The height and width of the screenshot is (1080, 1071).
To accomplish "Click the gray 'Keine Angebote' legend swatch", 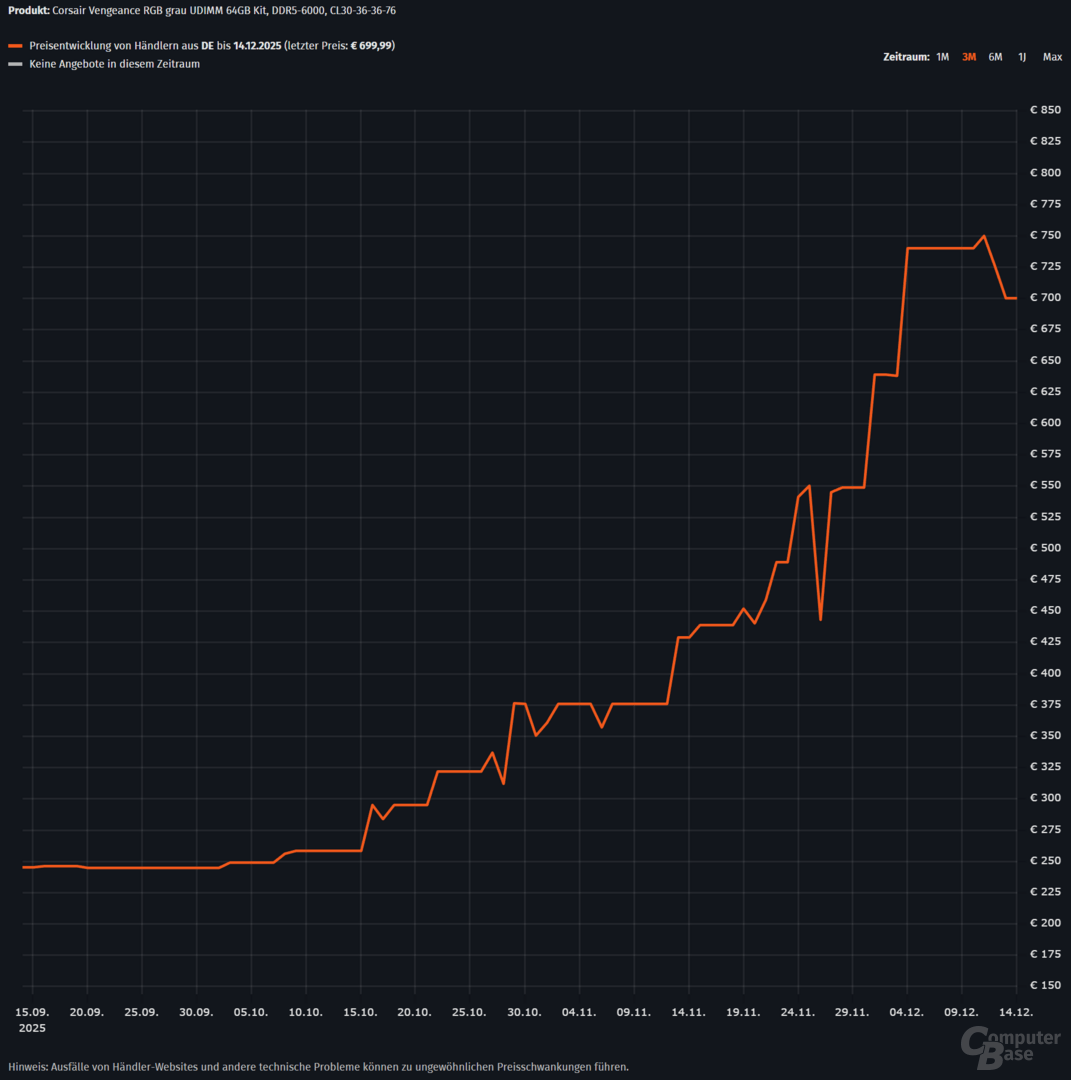I will (15, 64).
